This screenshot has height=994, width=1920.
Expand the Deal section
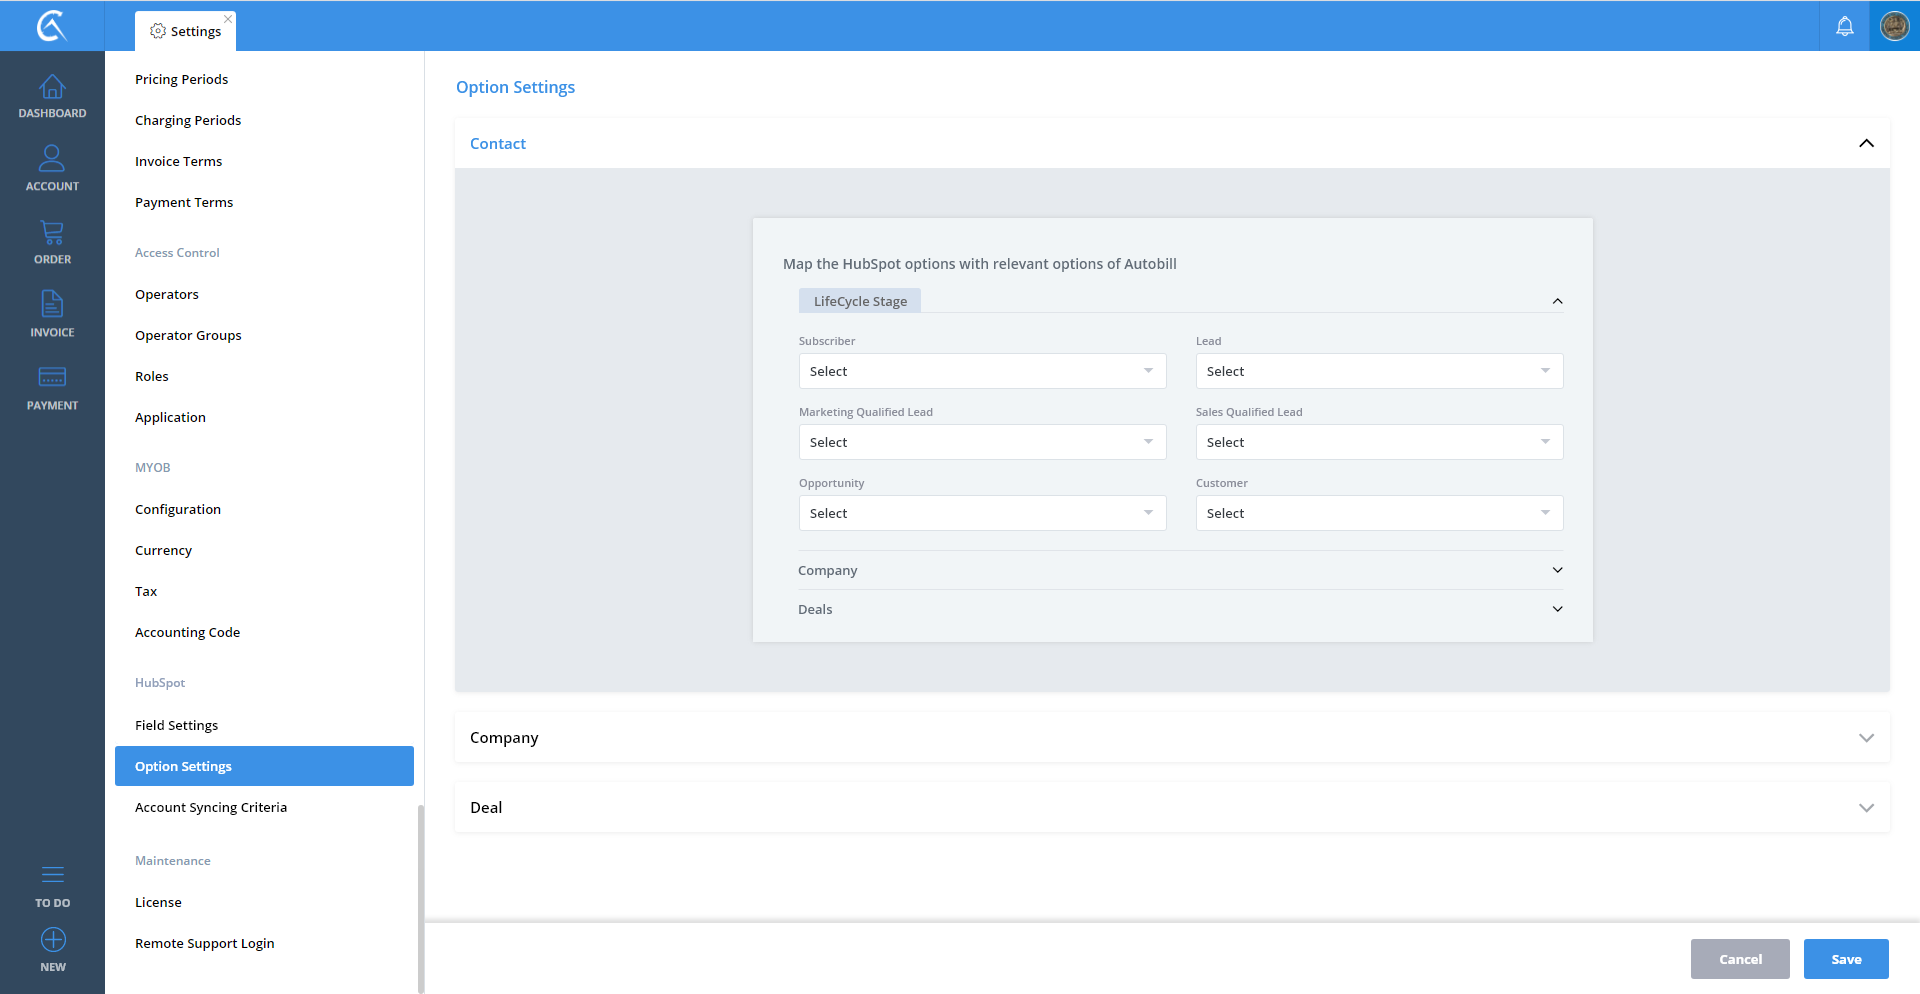click(x=1865, y=808)
